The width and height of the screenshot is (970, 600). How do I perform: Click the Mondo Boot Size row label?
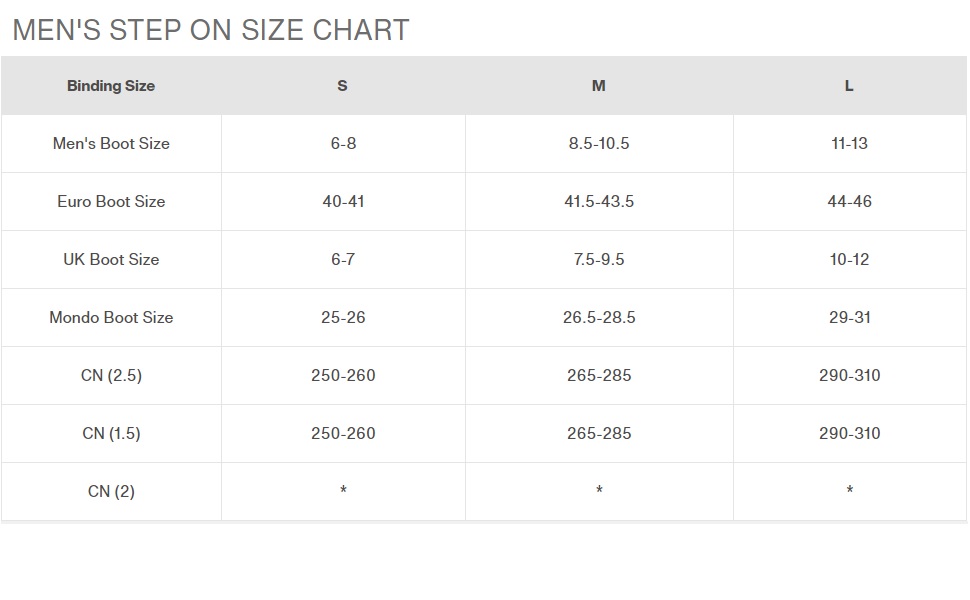click(111, 318)
